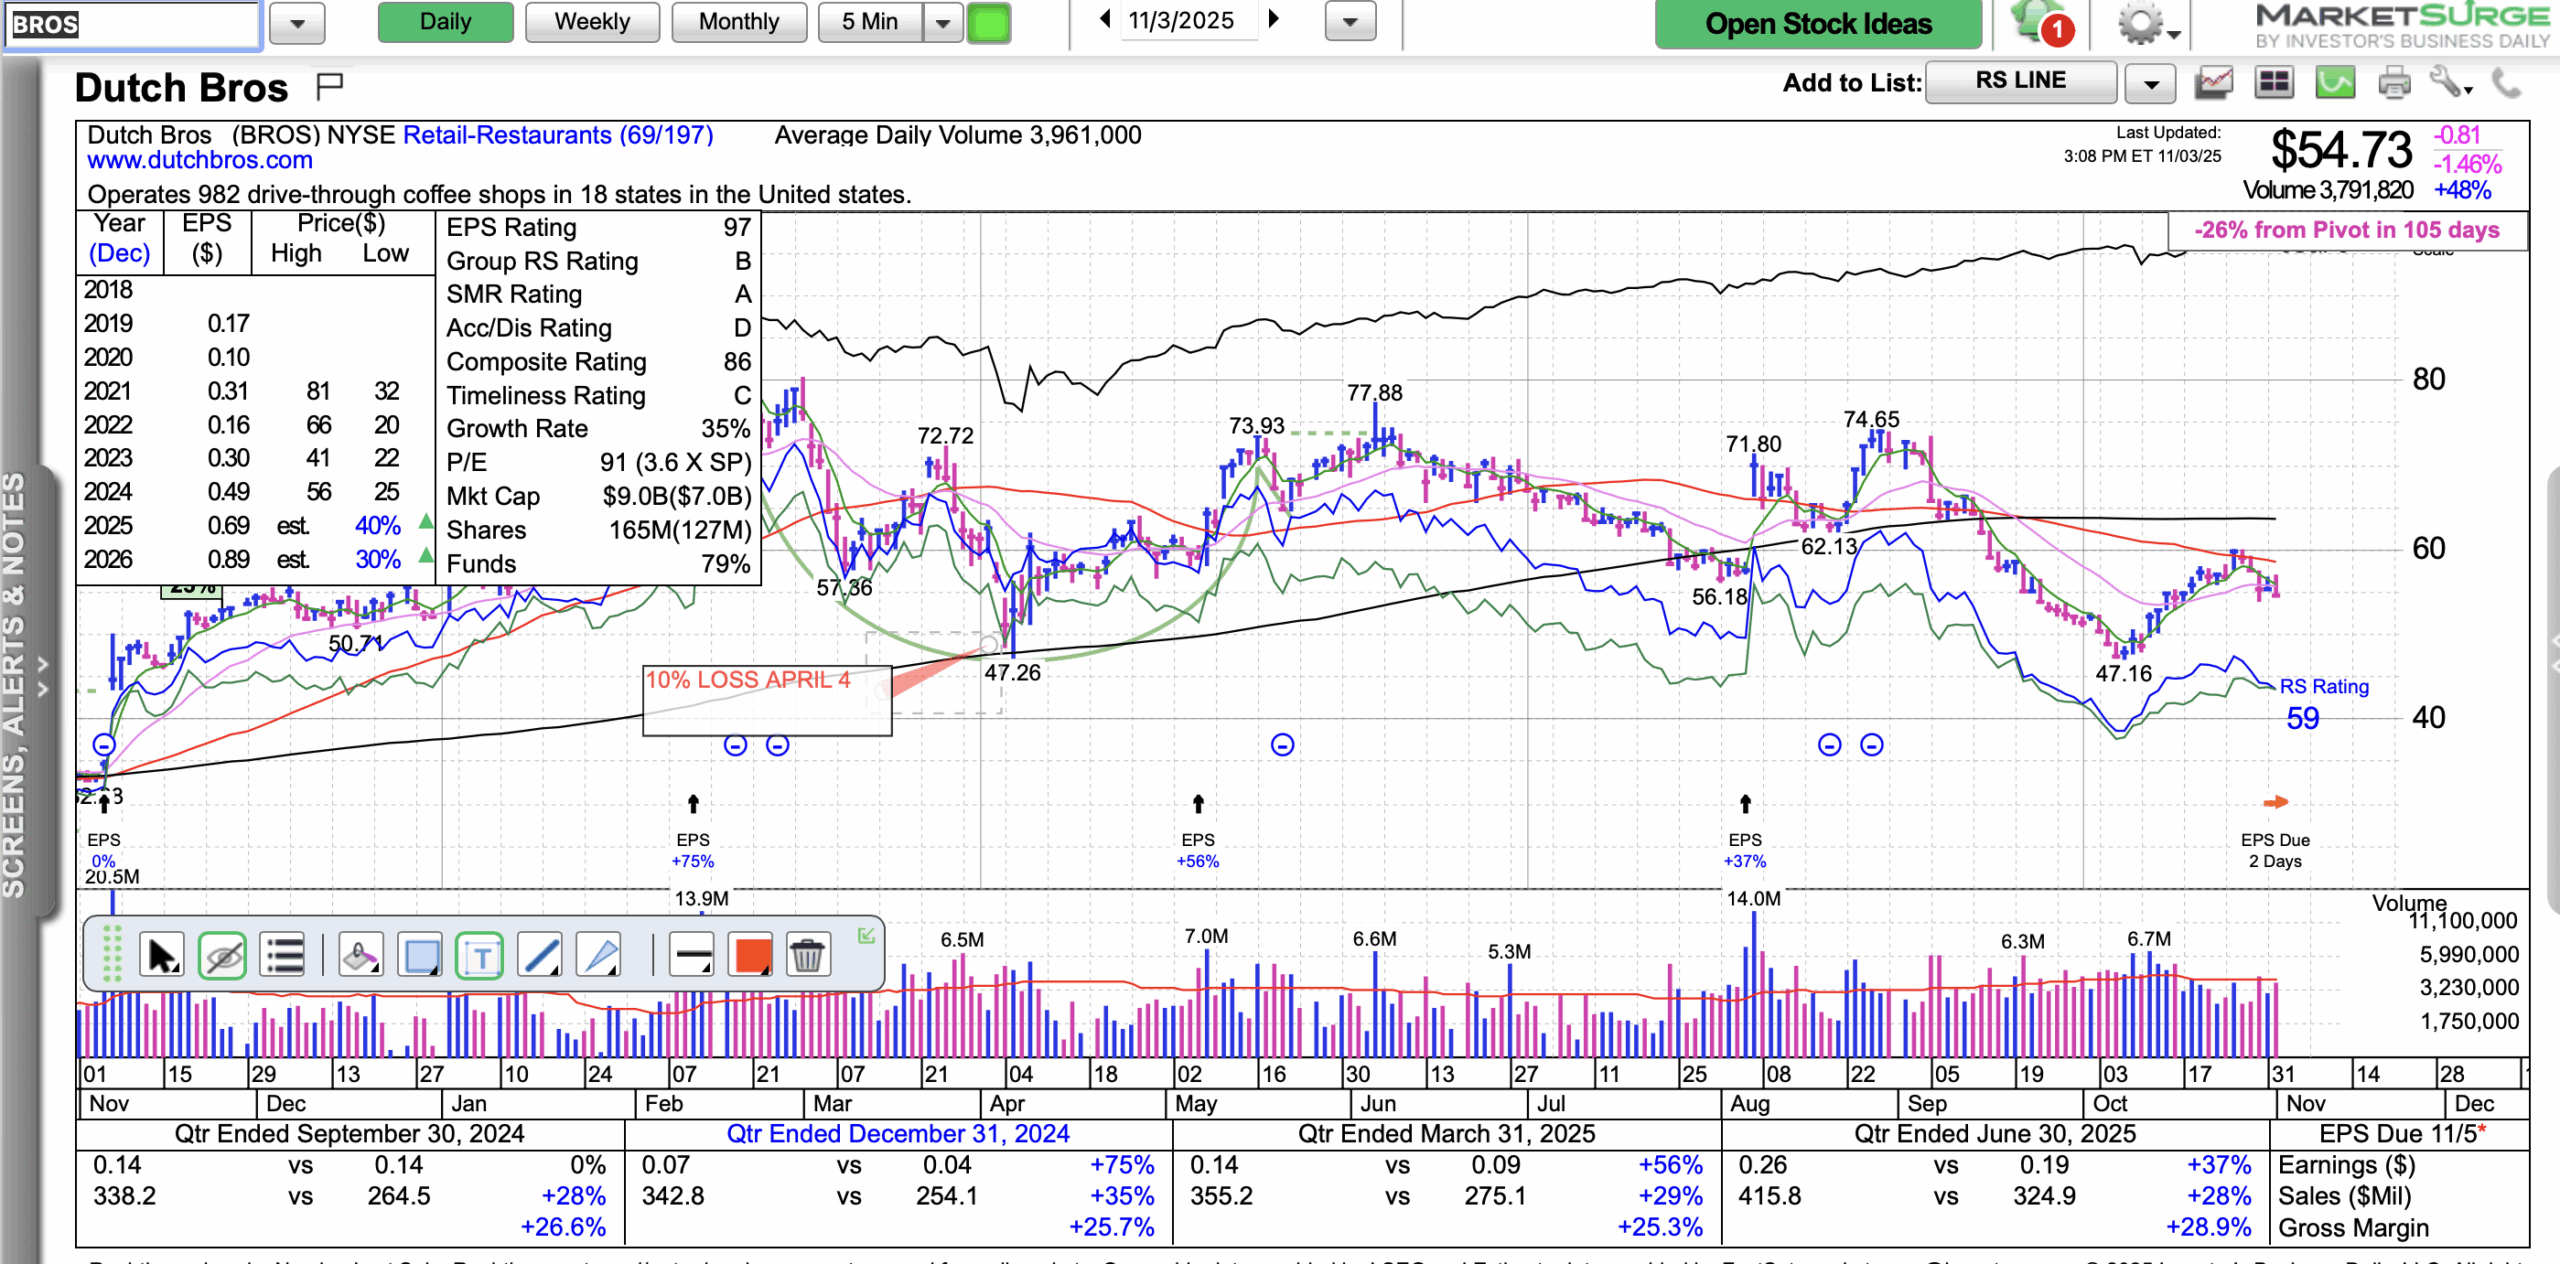Image resolution: width=2560 pixels, height=1264 pixels.
Task: Toggle the green real-time indicator square
Action: (x=989, y=23)
